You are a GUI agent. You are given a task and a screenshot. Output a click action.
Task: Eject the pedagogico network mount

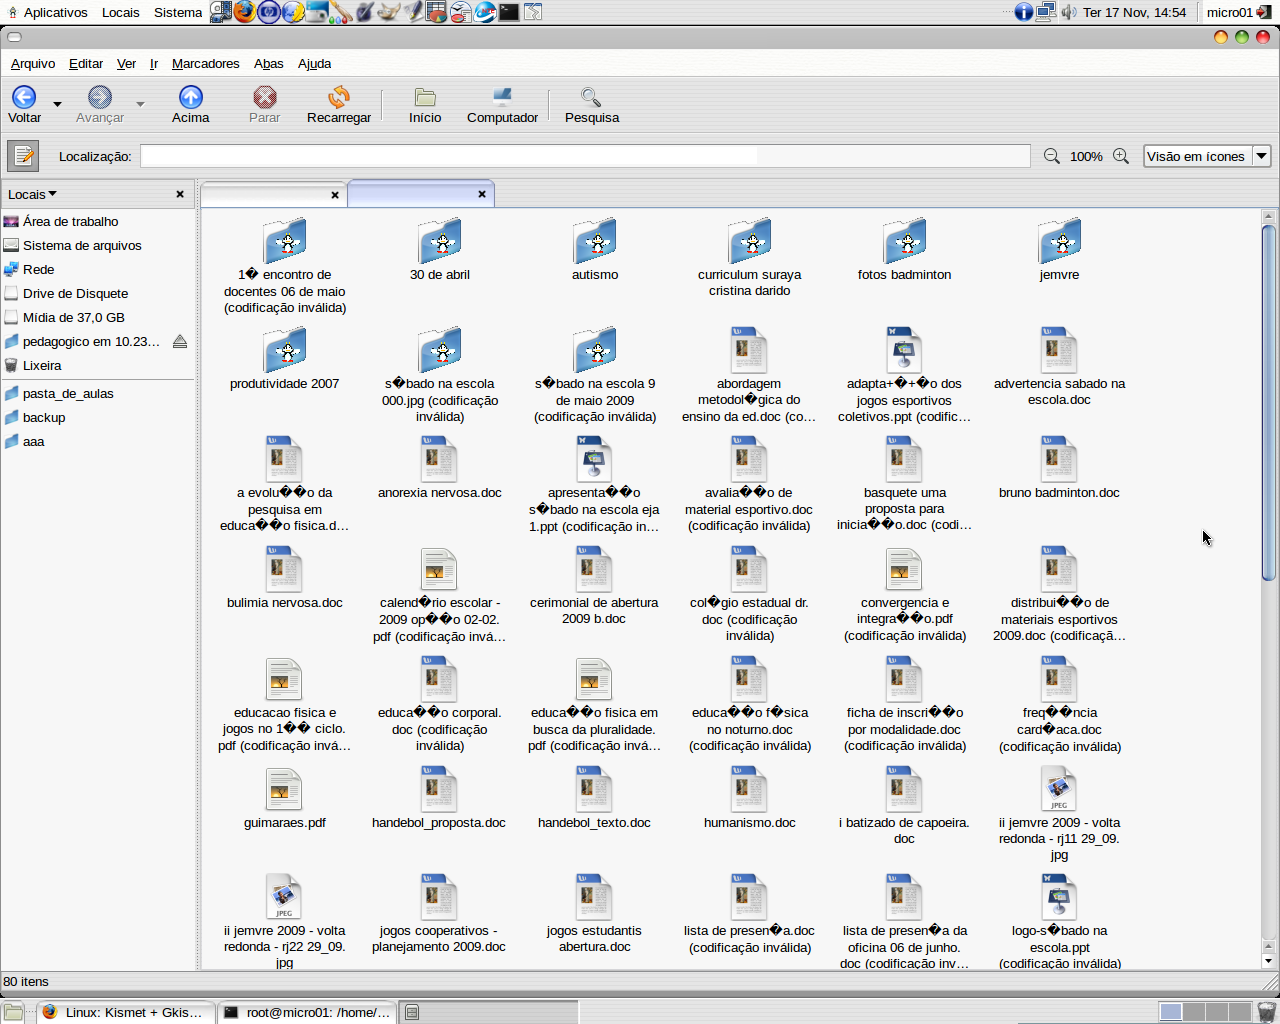coord(180,341)
